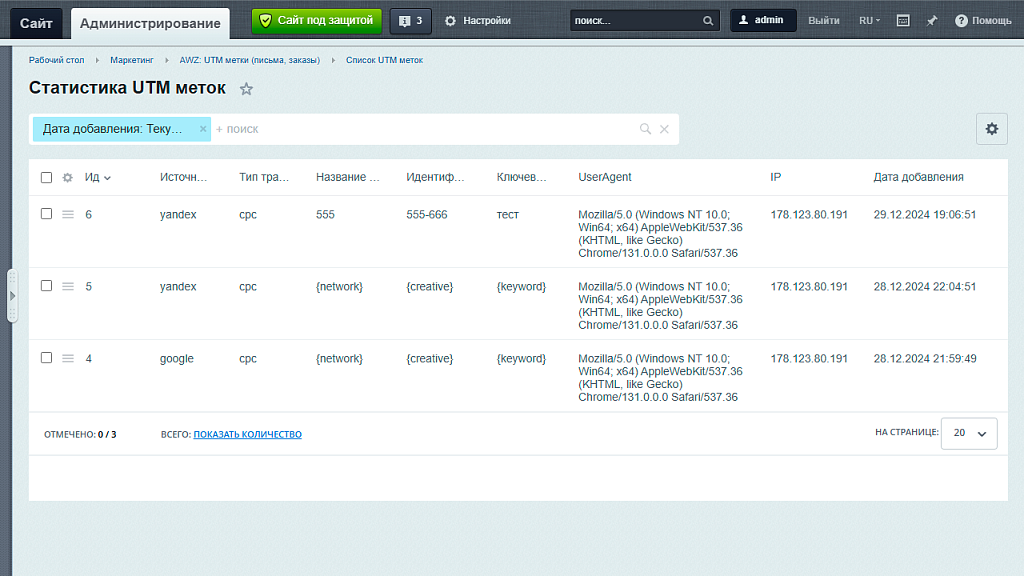
Task: Remove the 'Дата добавления' filter chip
Action: [x=203, y=129]
